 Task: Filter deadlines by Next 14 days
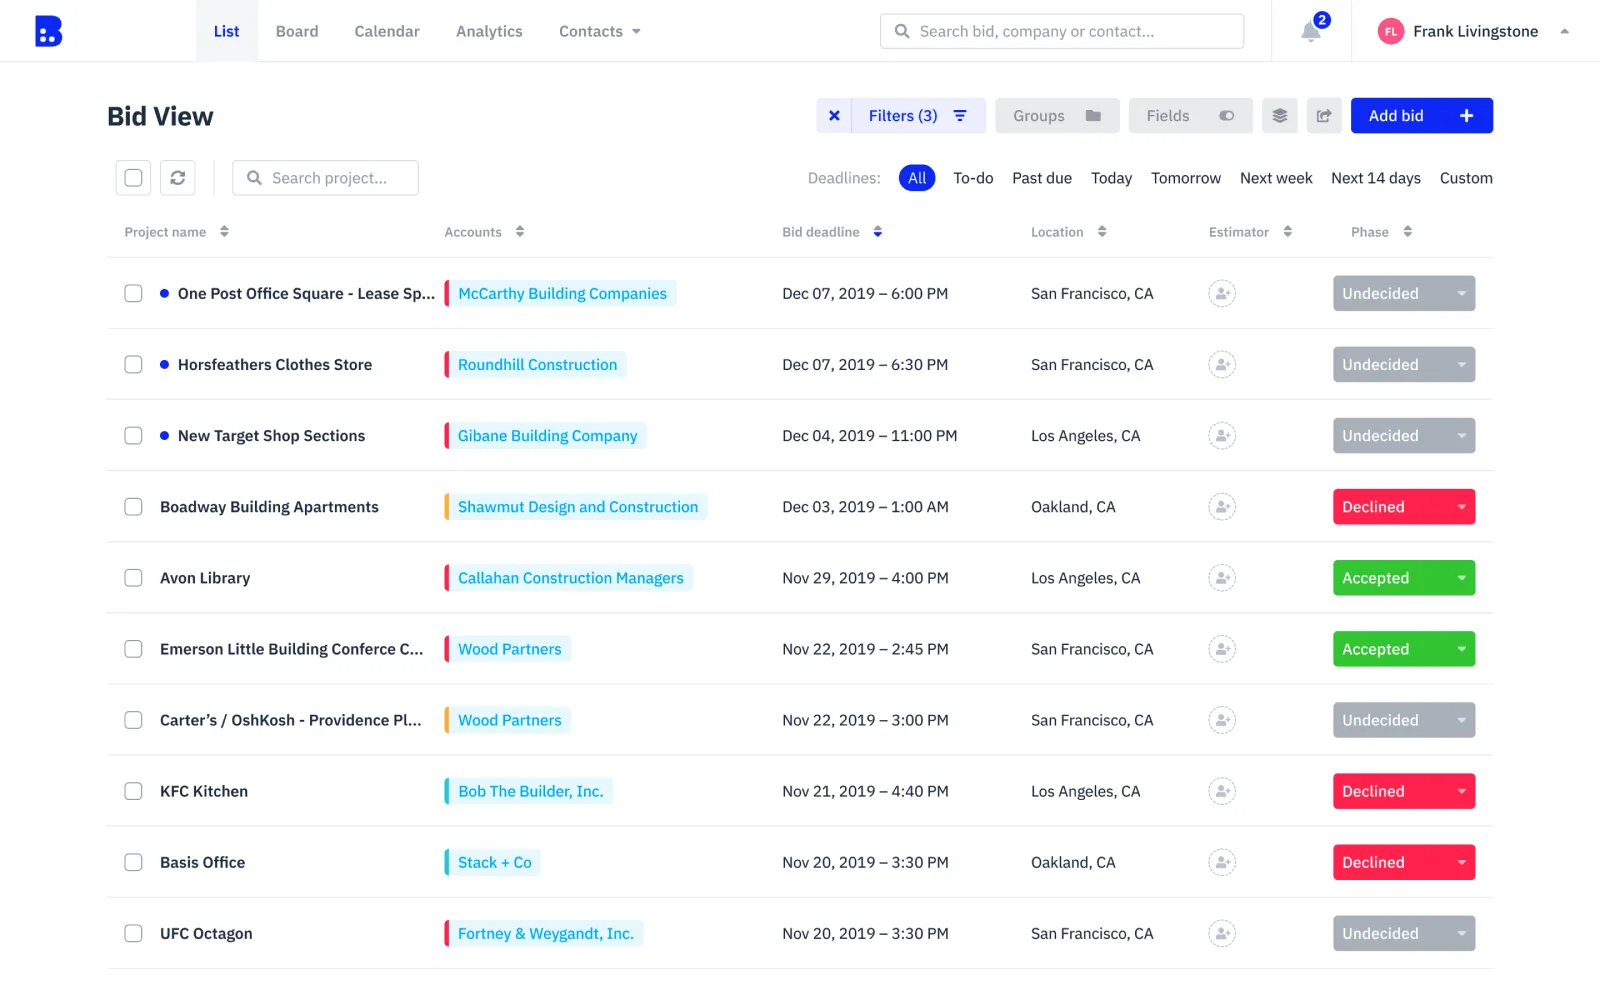click(1376, 178)
